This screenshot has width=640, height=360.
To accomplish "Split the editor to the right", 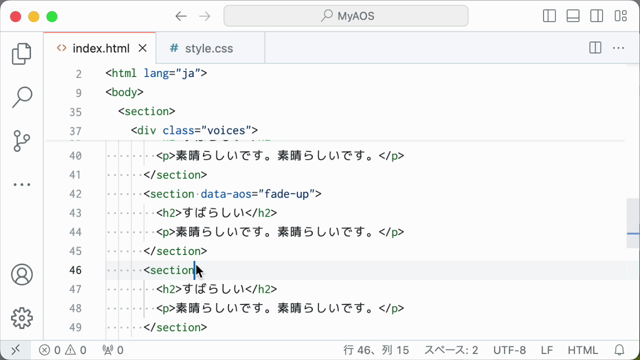I will coord(595,48).
